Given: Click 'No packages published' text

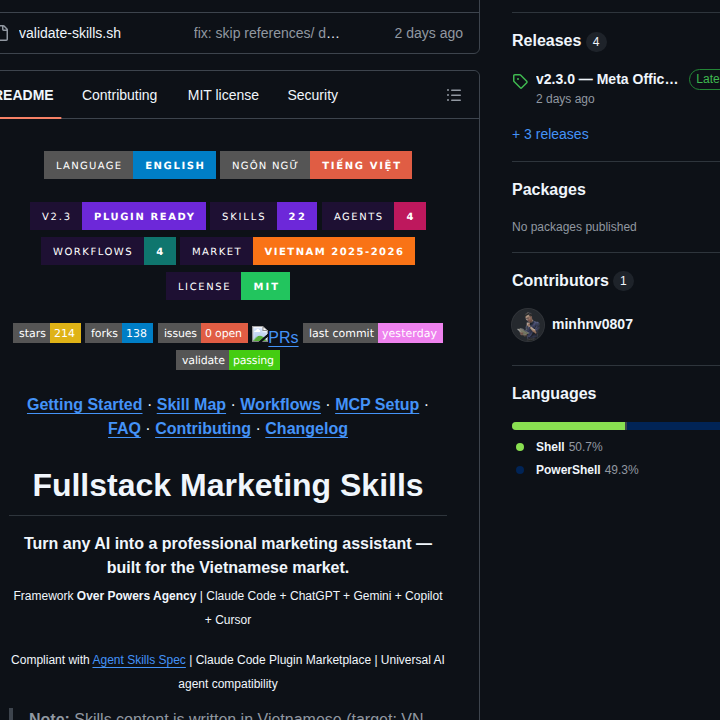Looking at the screenshot, I should (574, 227).
